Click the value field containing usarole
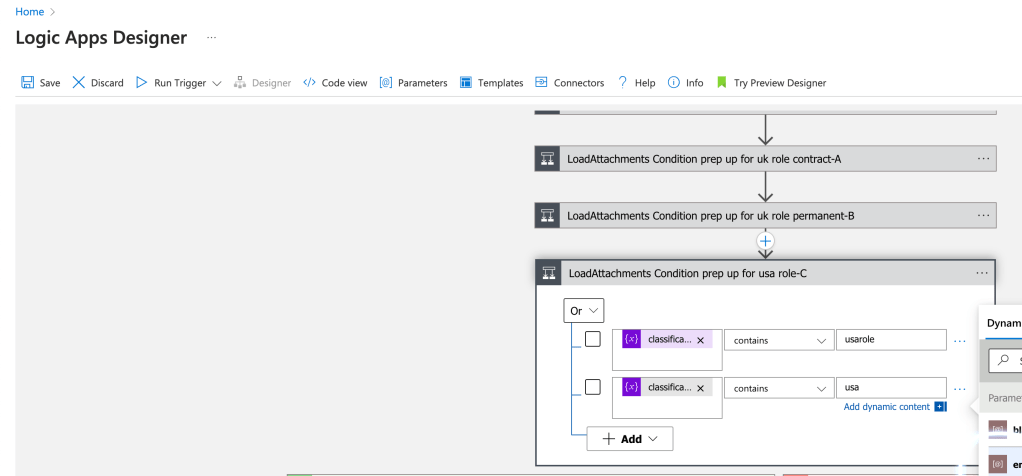This screenshot has height=476, width=1022. click(891, 340)
